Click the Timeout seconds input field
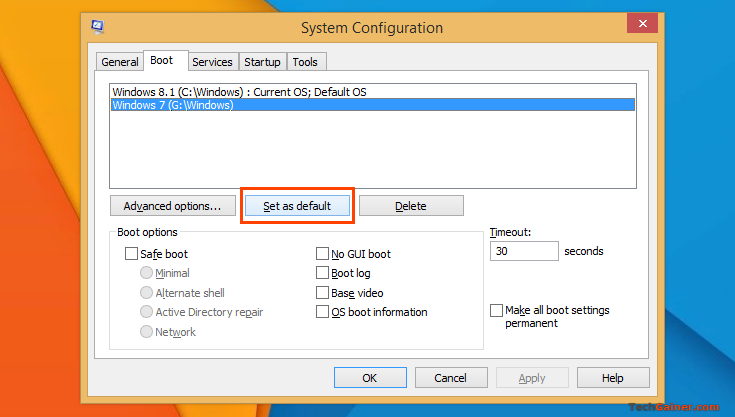Image resolution: width=735 pixels, height=417 pixels. tap(524, 251)
